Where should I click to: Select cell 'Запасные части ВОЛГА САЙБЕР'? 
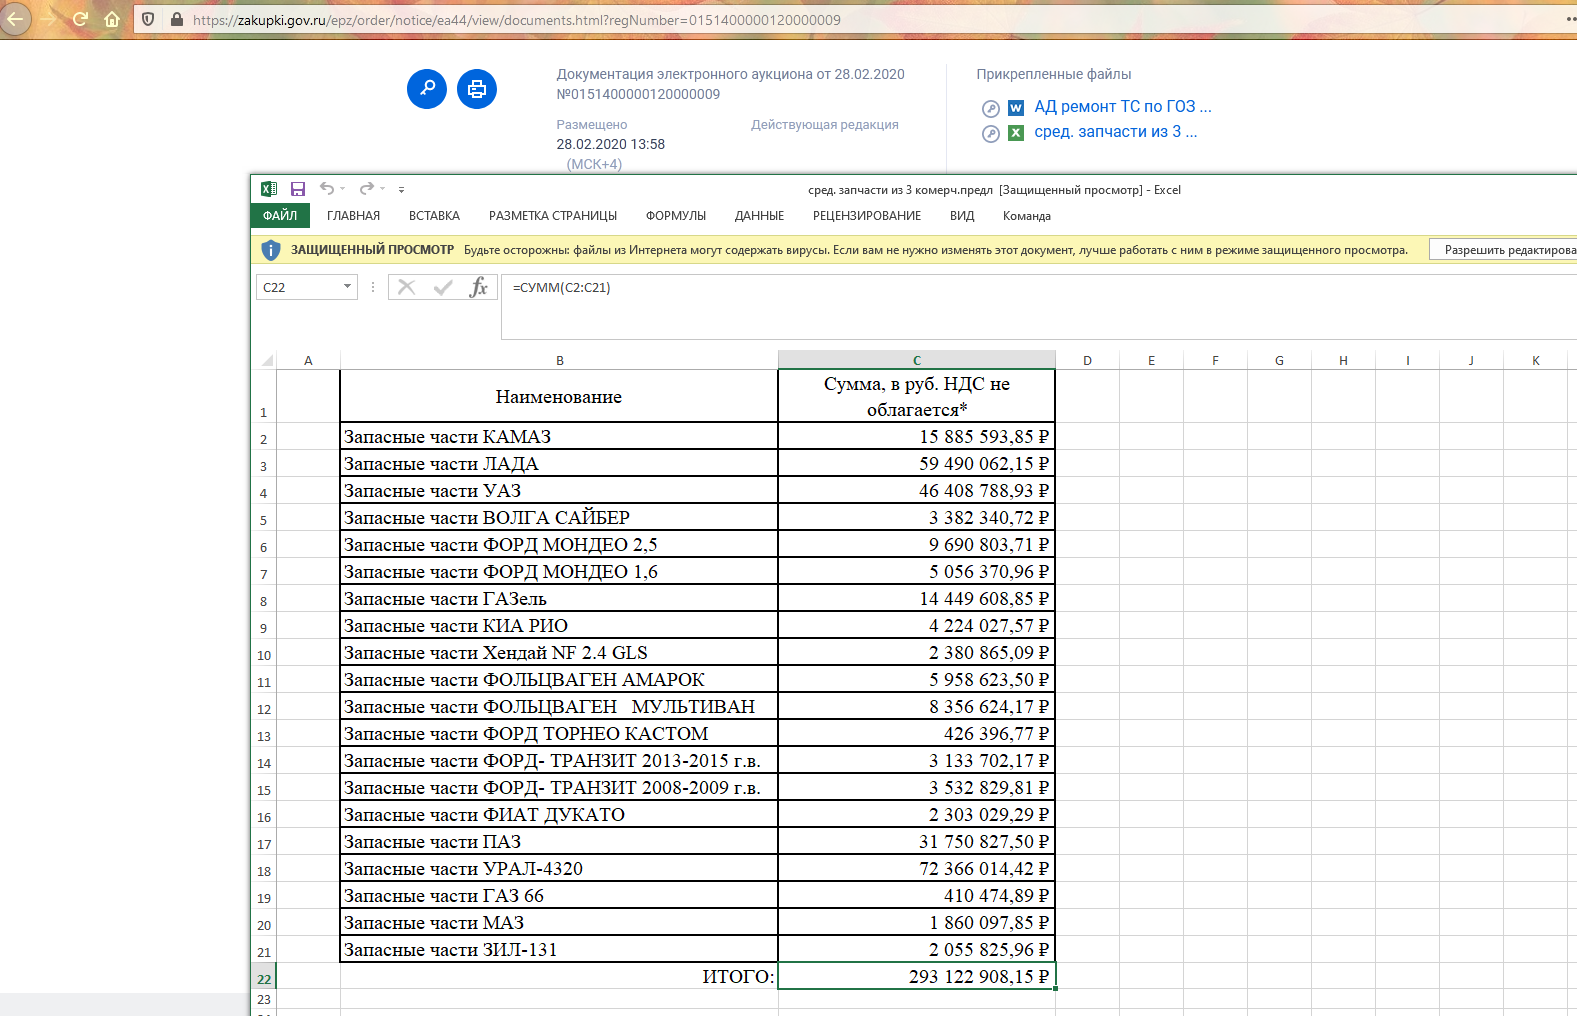pos(559,518)
